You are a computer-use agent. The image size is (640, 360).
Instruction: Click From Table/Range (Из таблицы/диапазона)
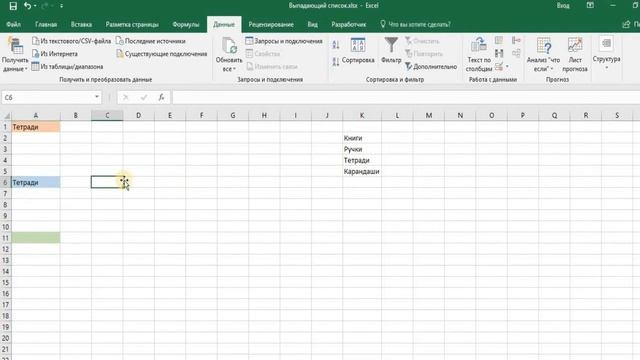tap(67, 67)
